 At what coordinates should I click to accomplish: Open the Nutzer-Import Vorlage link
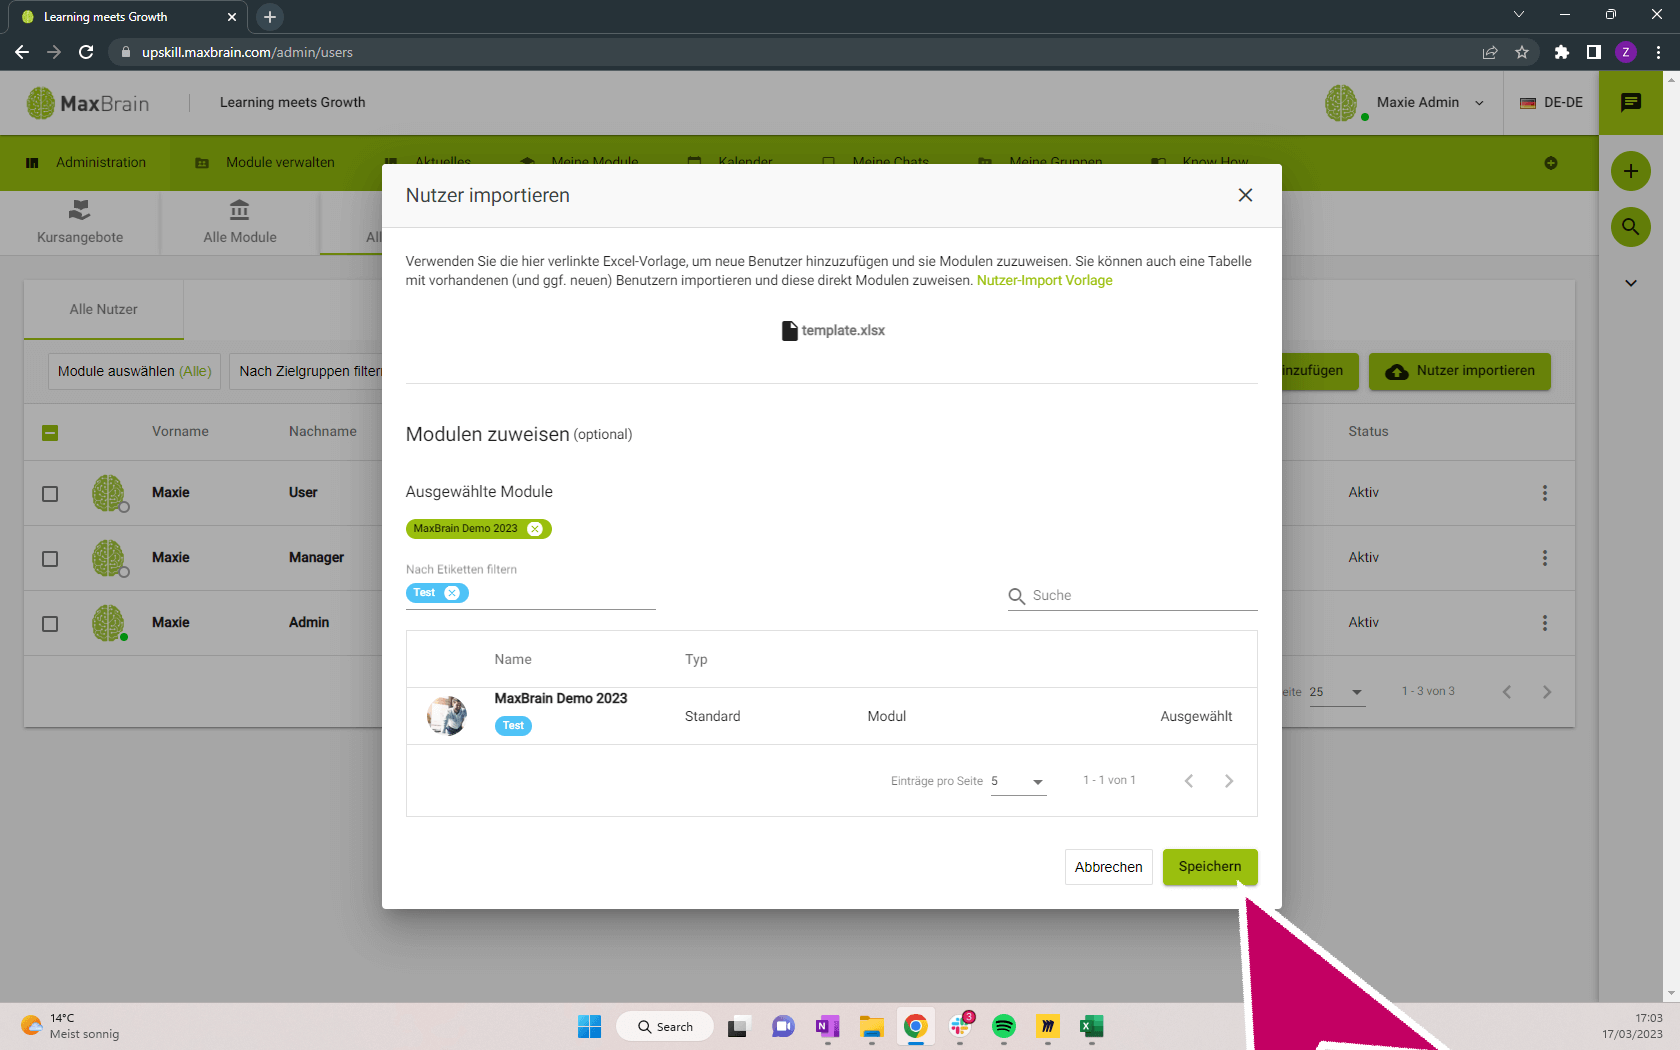(x=1044, y=280)
